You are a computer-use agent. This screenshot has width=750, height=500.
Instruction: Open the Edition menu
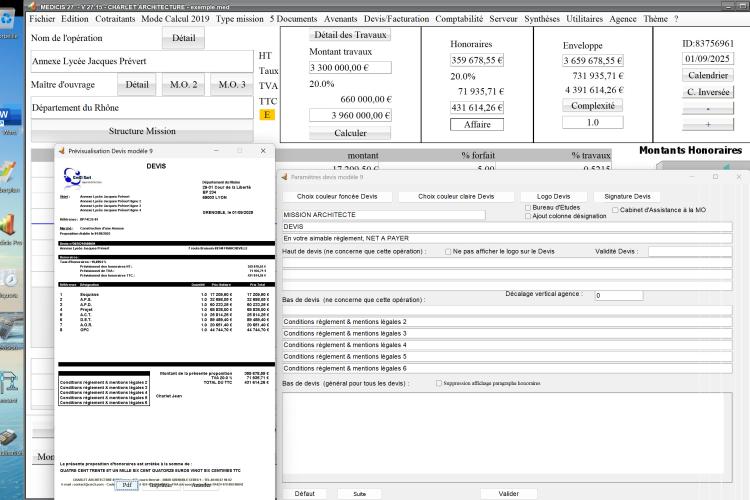pos(75,19)
